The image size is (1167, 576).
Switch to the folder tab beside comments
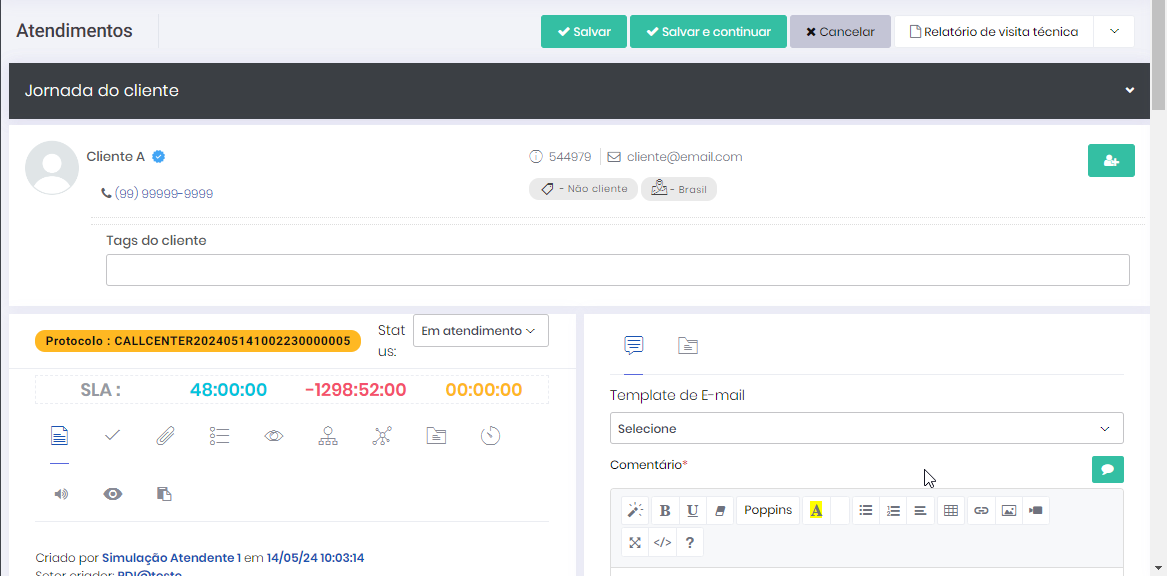click(x=687, y=346)
